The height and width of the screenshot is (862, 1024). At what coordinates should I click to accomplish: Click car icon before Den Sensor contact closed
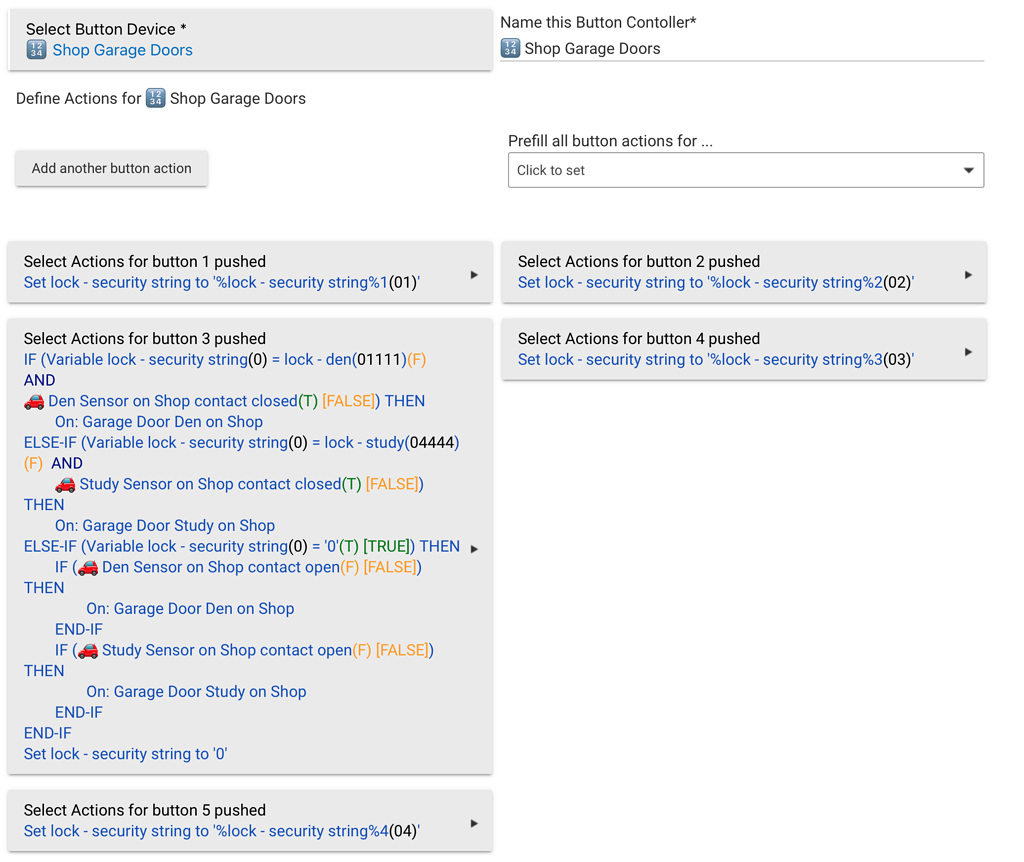tap(34, 401)
